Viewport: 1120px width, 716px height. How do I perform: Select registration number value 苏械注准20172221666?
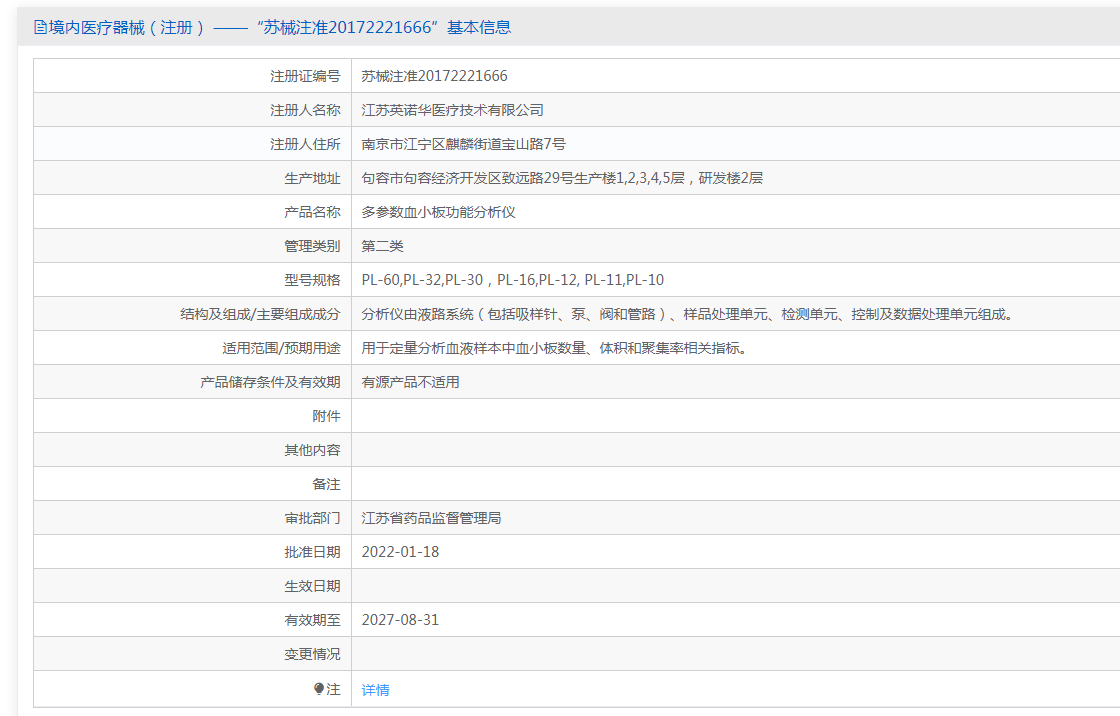[x=434, y=76]
